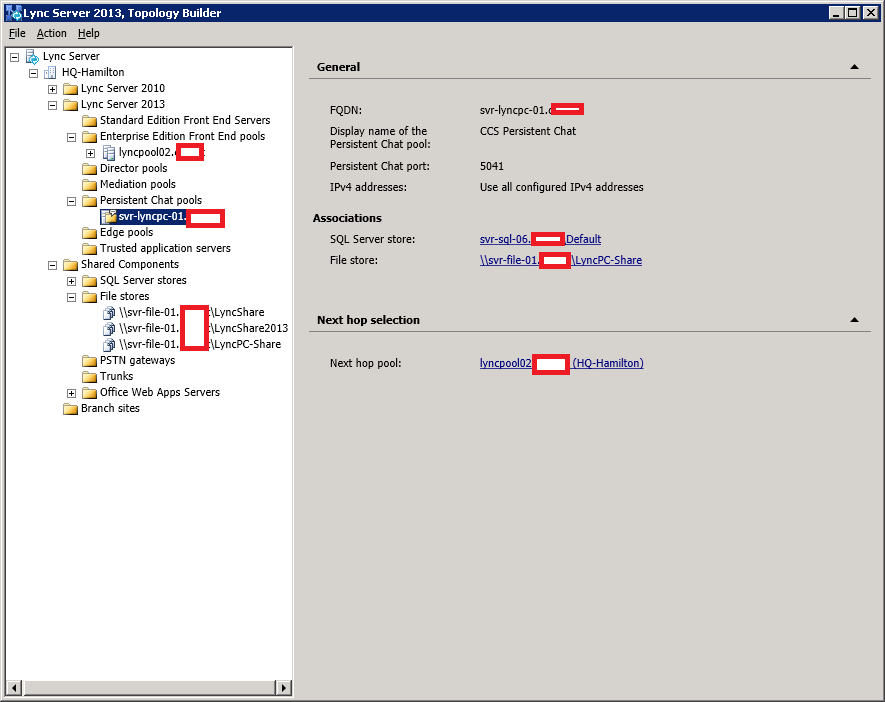Click the Office Web Apps Servers folder icon

point(89,392)
